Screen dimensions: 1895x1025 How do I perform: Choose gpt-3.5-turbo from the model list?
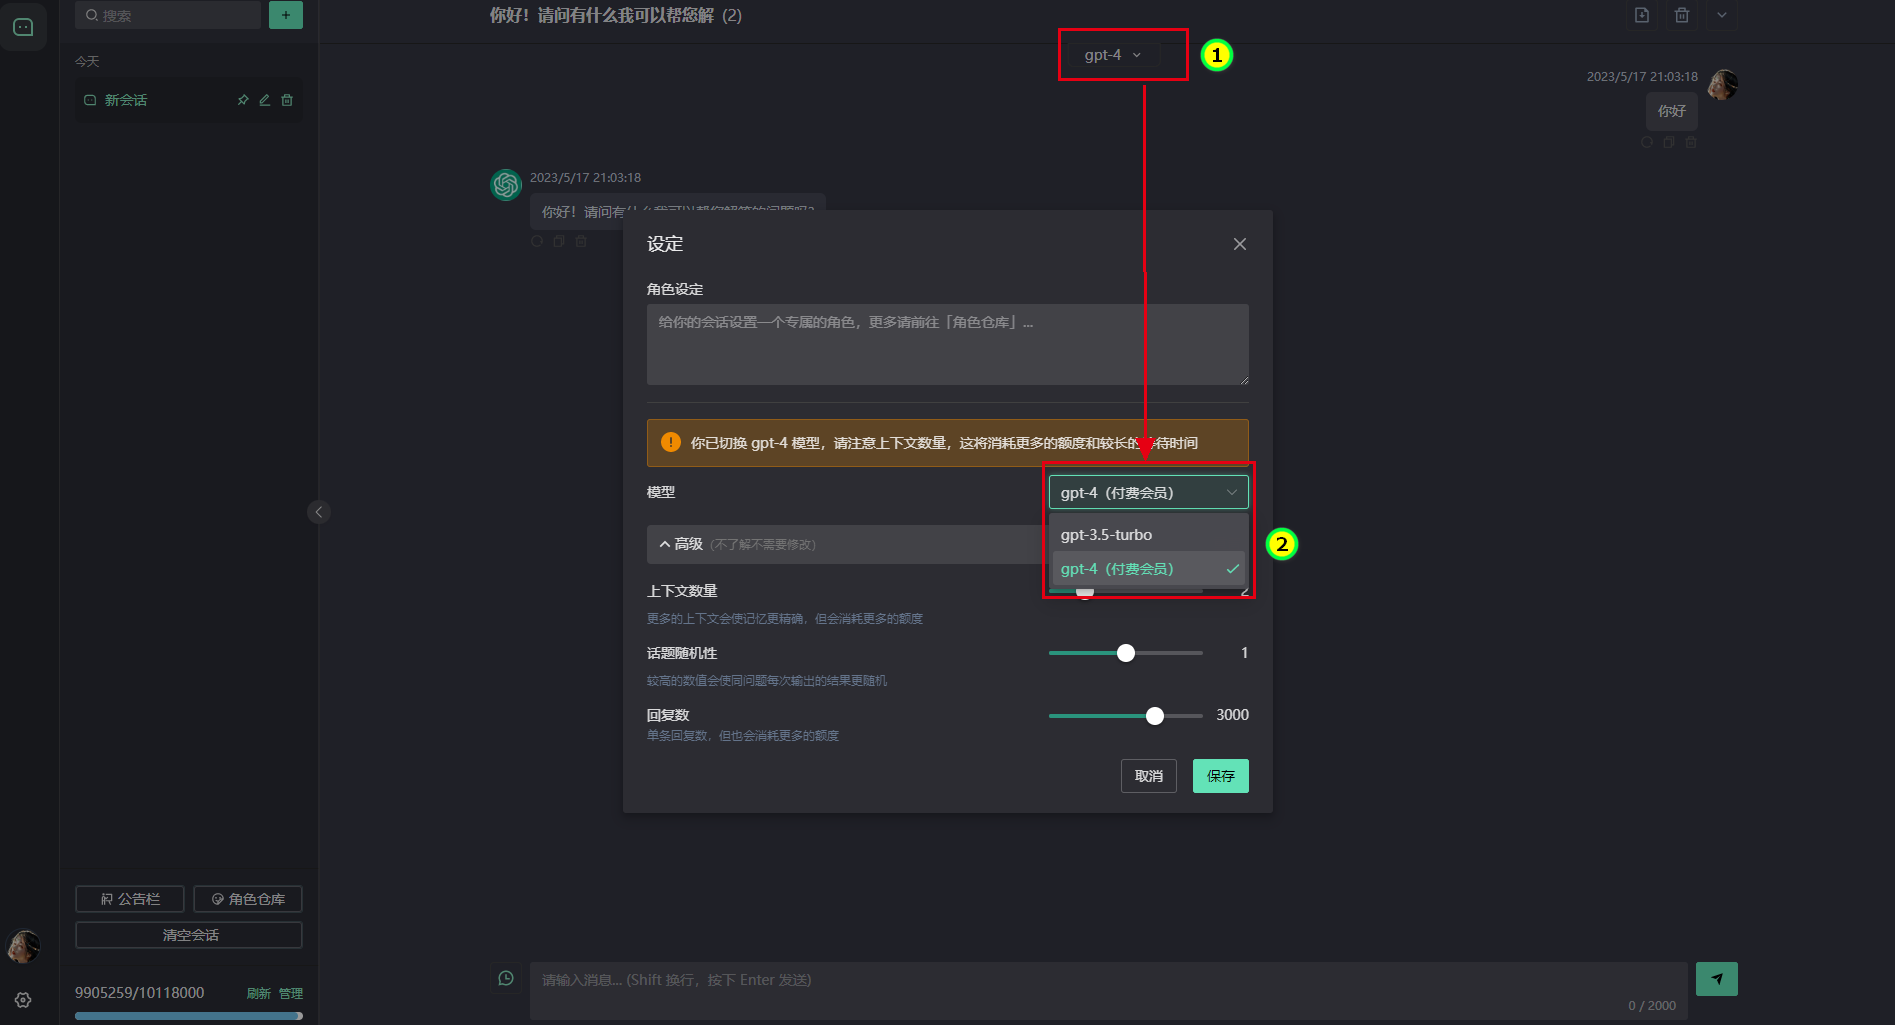click(x=1149, y=535)
